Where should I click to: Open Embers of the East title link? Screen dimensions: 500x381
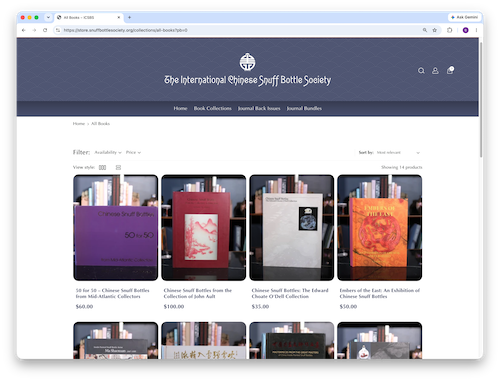(x=380, y=293)
